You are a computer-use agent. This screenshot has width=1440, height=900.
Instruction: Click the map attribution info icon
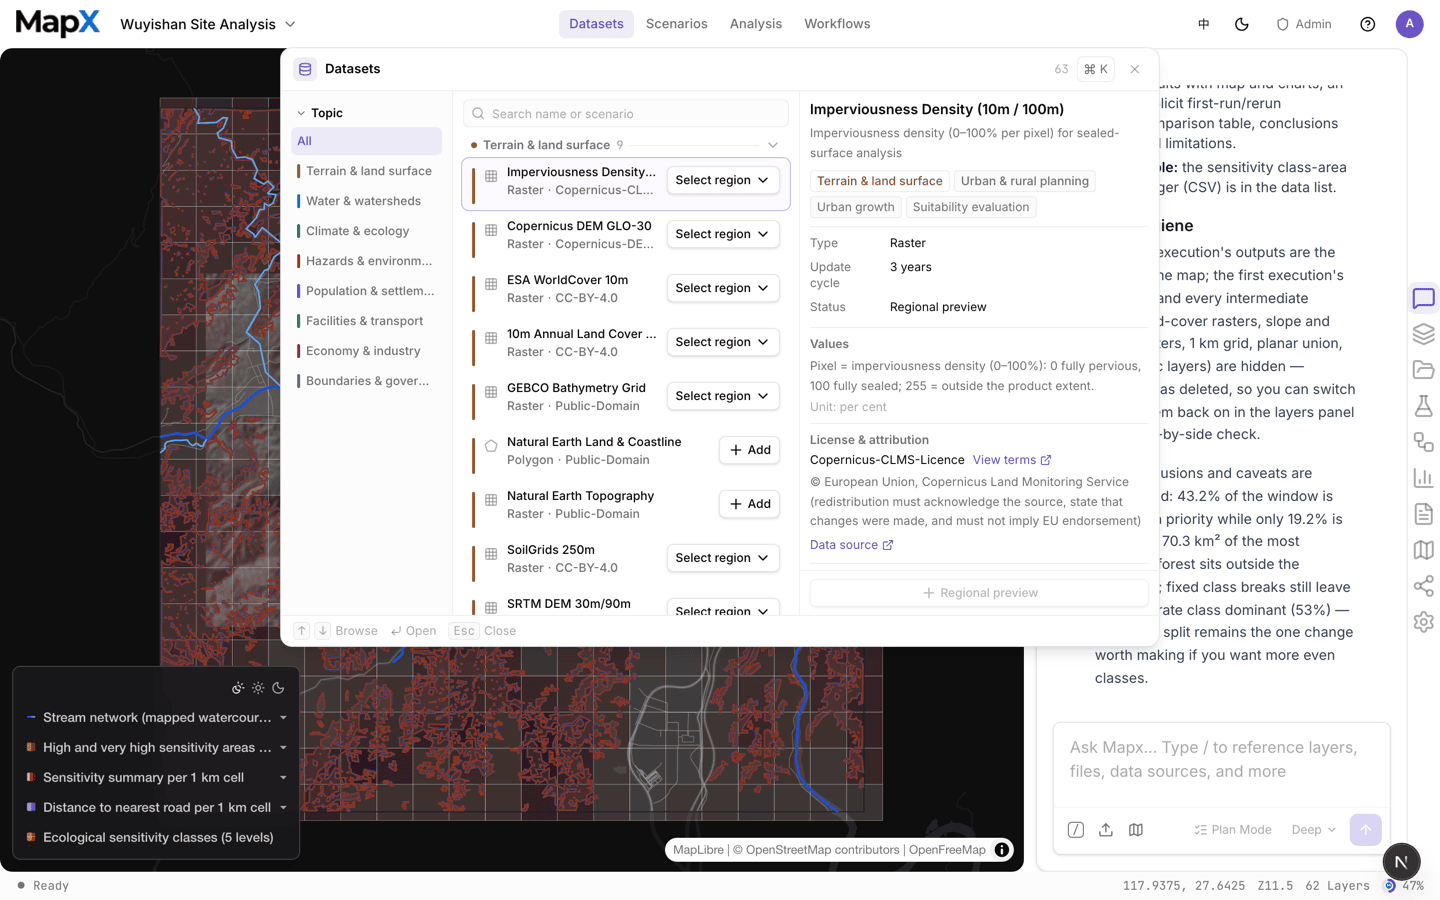[x=1001, y=850]
